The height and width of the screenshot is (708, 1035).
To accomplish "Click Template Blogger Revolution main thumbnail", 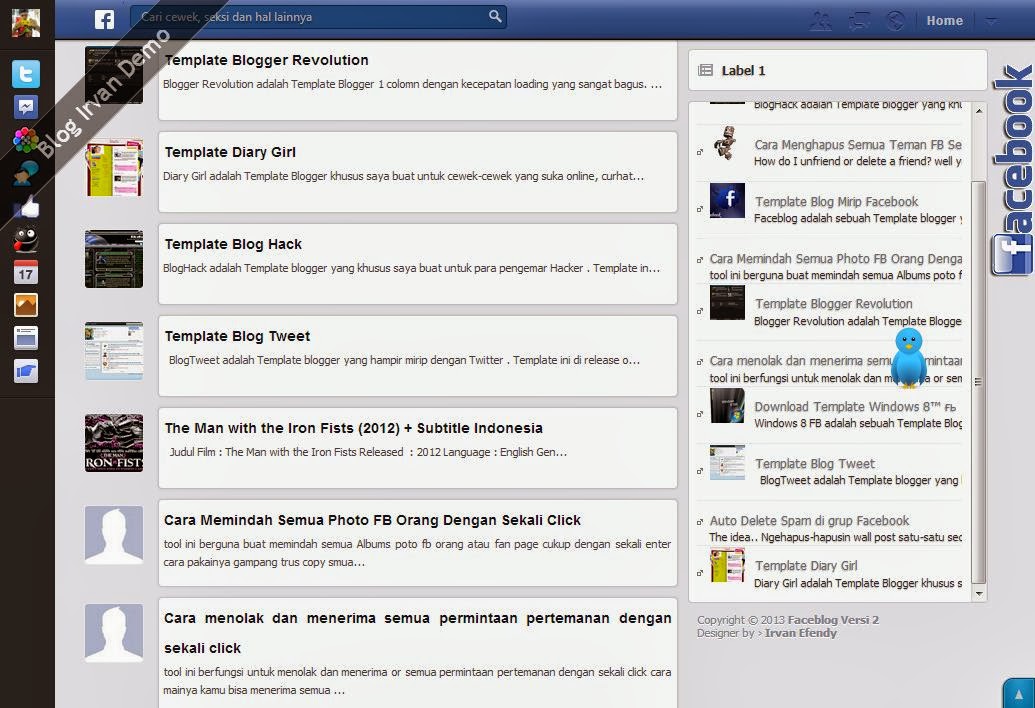I will [x=114, y=75].
